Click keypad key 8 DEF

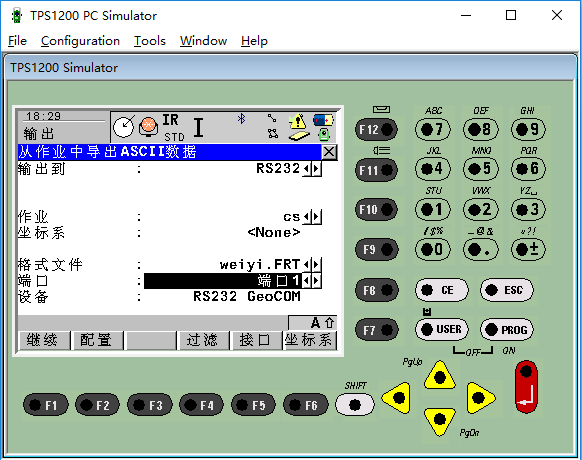(x=481, y=130)
